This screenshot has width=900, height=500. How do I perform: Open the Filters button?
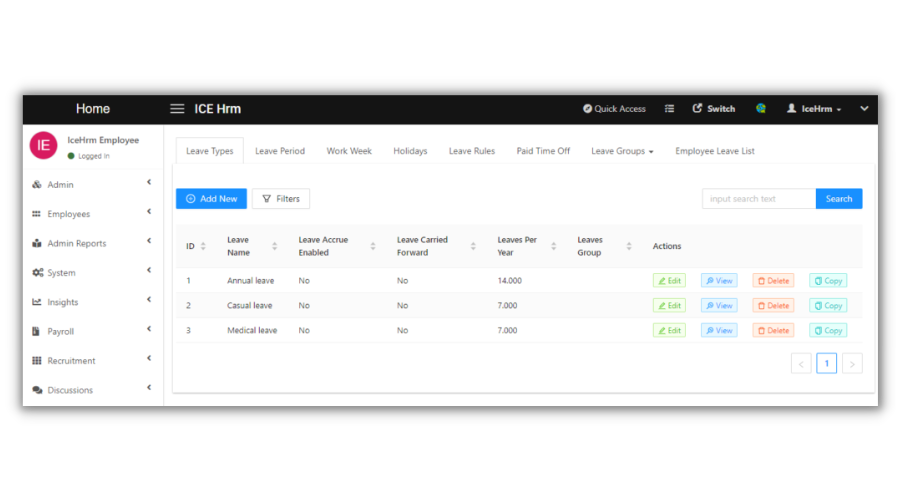click(280, 199)
